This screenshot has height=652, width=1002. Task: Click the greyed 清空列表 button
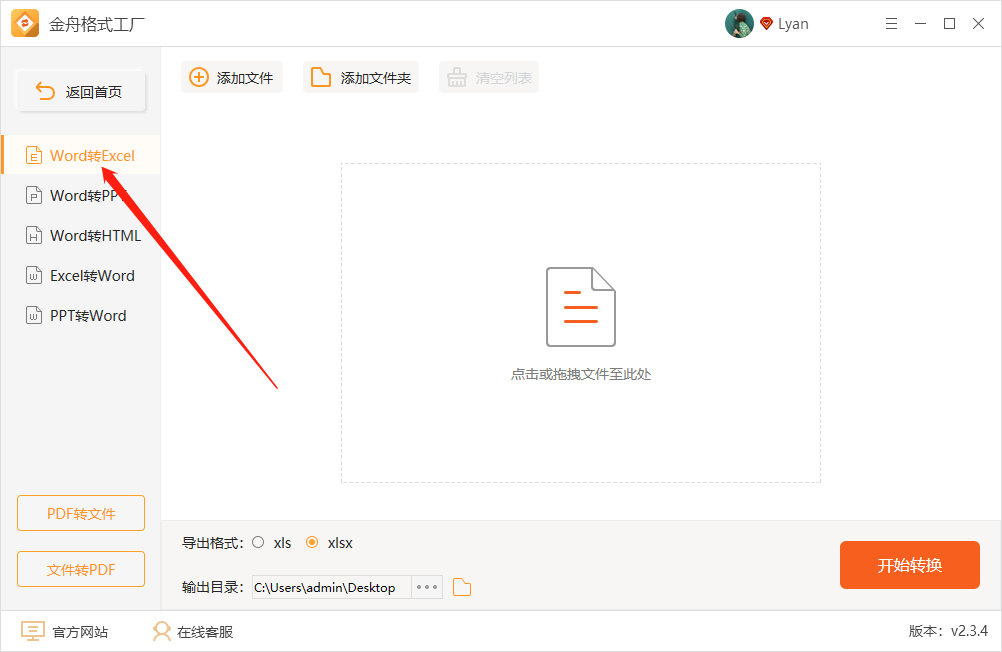click(489, 77)
